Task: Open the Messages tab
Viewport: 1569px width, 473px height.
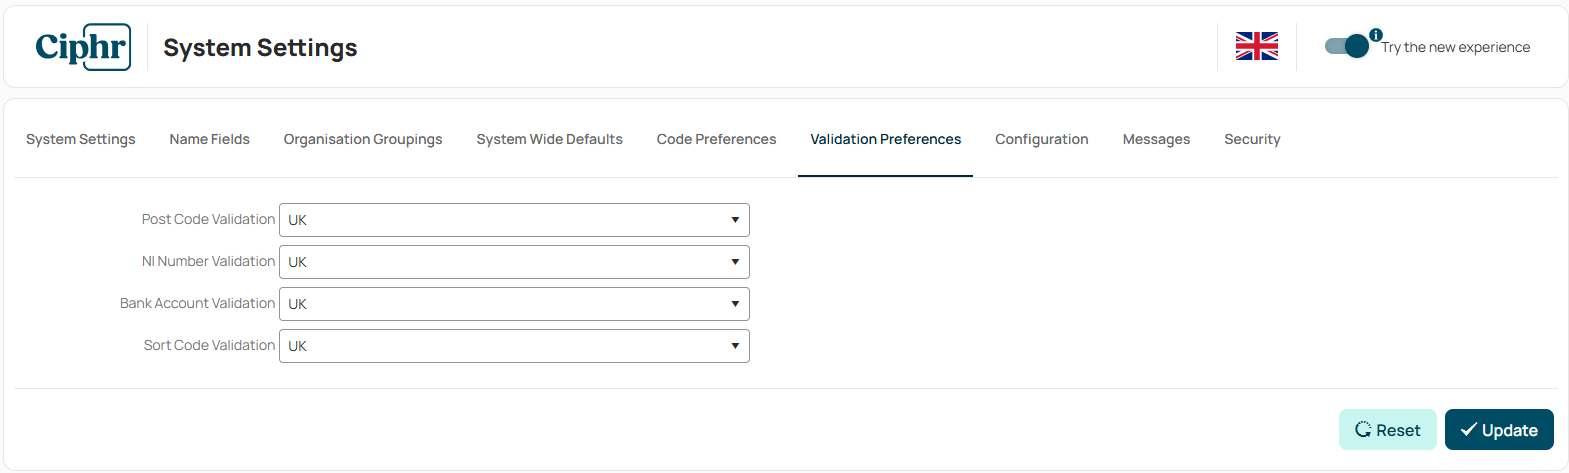Action: click(x=1157, y=139)
